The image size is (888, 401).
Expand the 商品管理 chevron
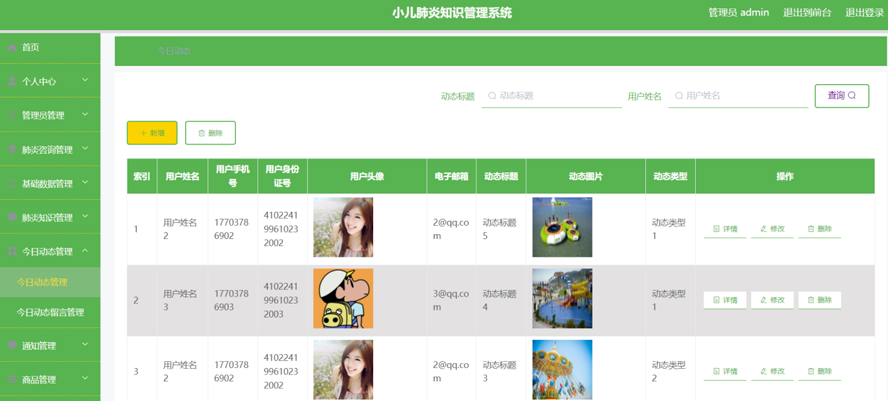click(x=85, y=378)
